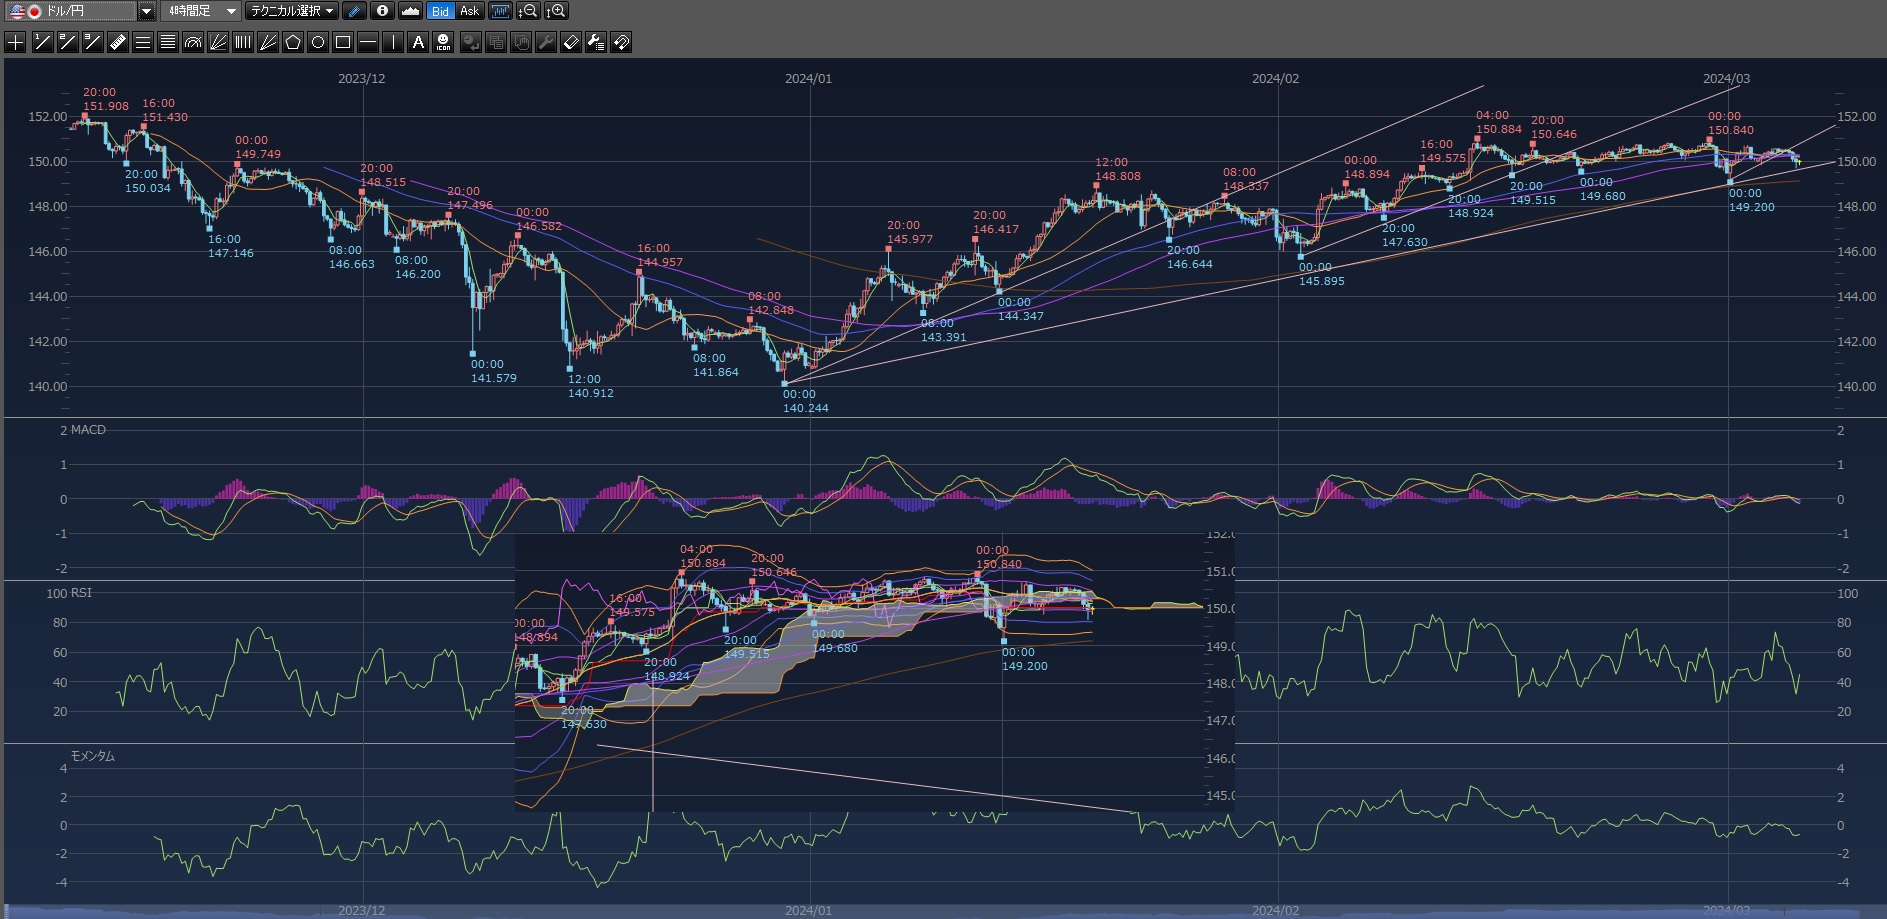Image resolution: width=1887 pixels, height=919 pixels.
Task: Choose the text annotation 'A' tool
Action: pos(418,42)
